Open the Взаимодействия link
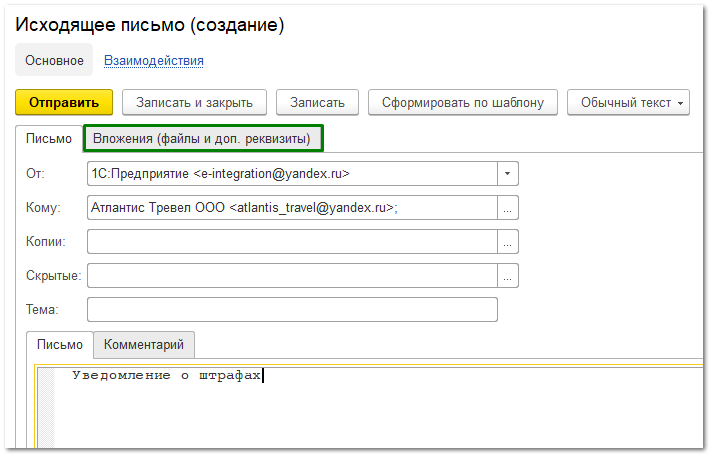Viewport: 712px width, 457px height. click(x=154, y=60)
